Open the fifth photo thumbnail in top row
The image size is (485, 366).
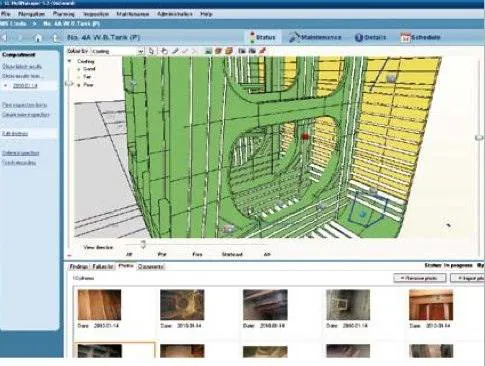[431, 305]
